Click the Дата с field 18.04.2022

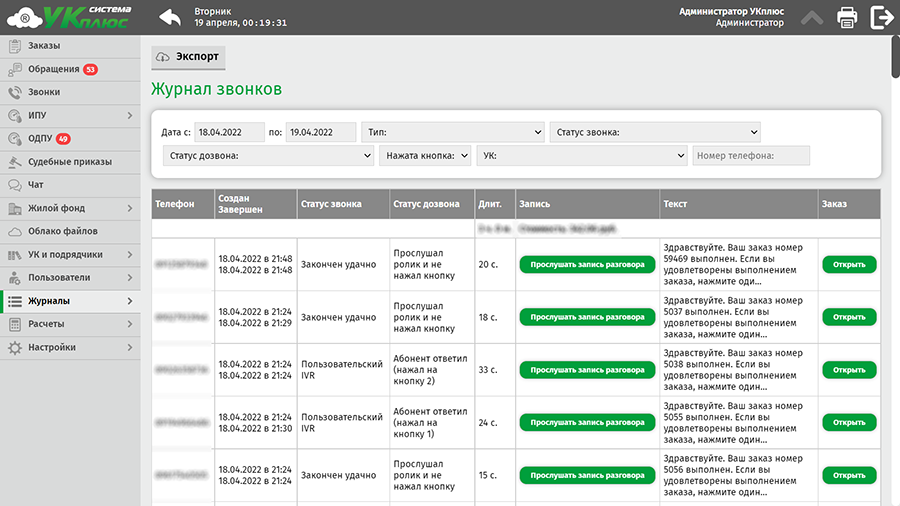(x=229, y=132)
